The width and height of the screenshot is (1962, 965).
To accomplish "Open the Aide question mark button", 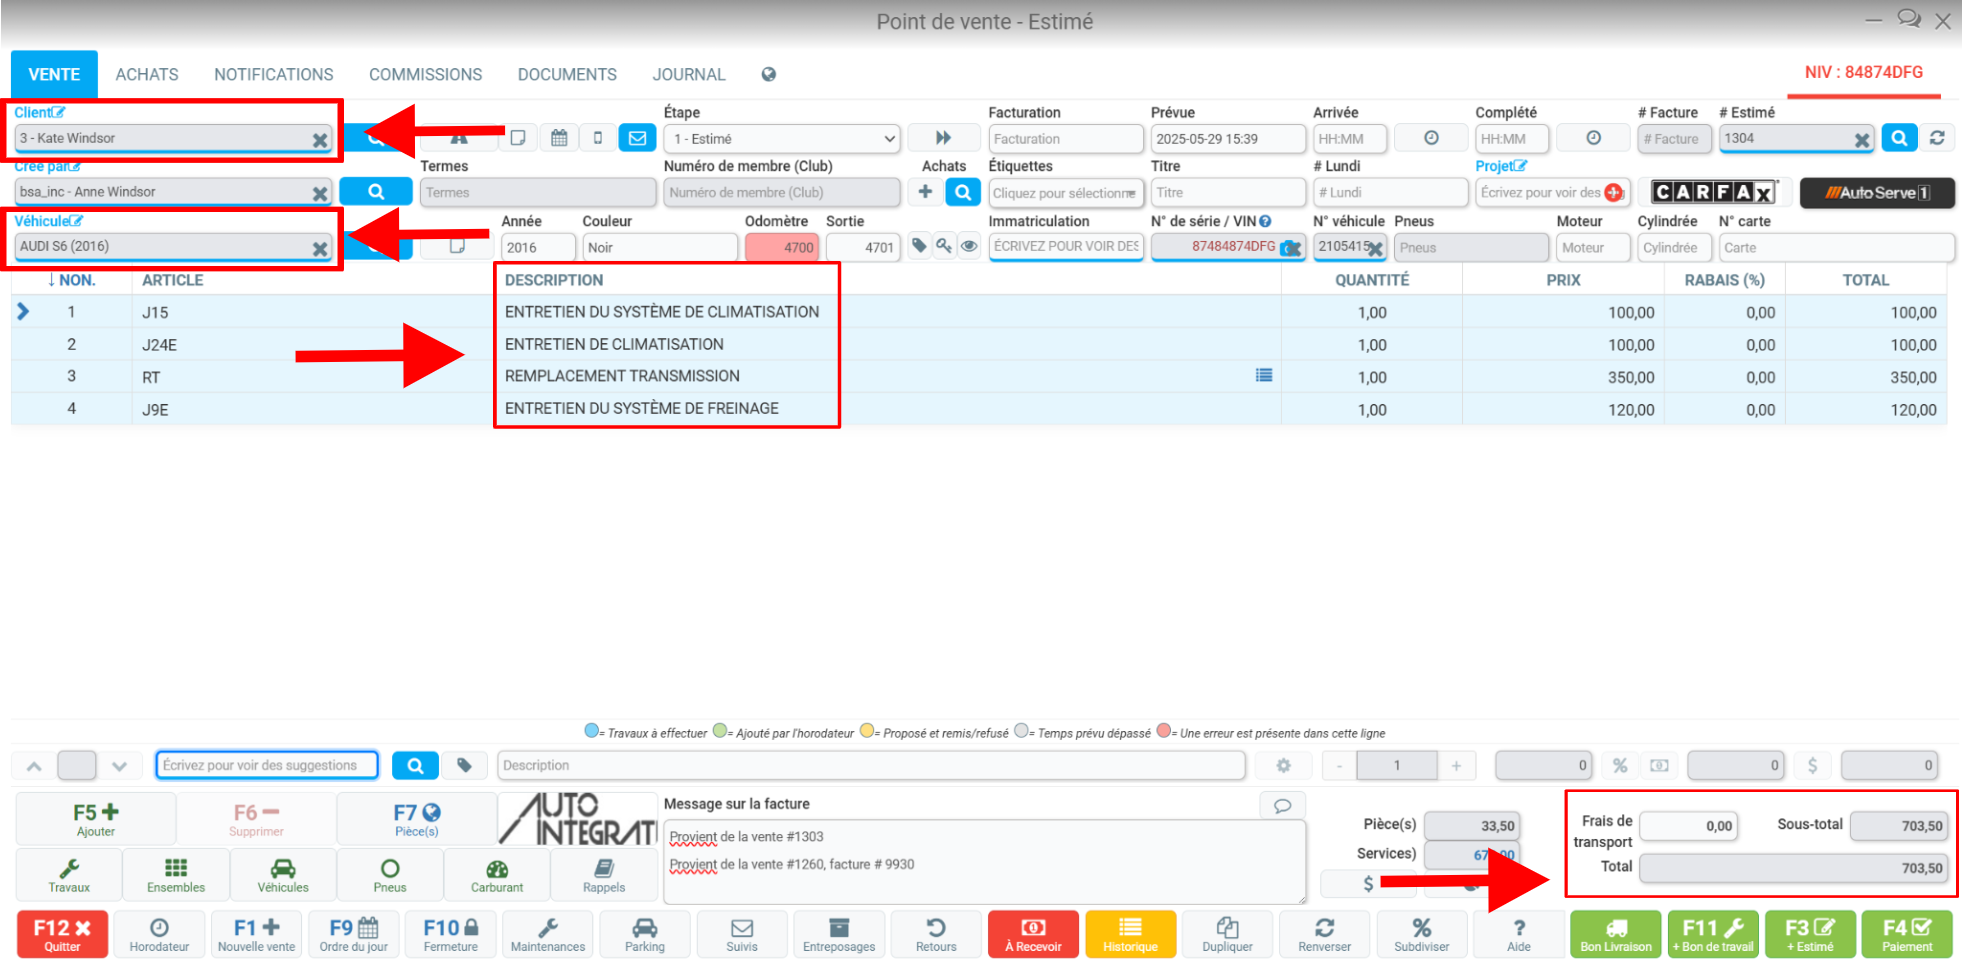I will 1518,935.
